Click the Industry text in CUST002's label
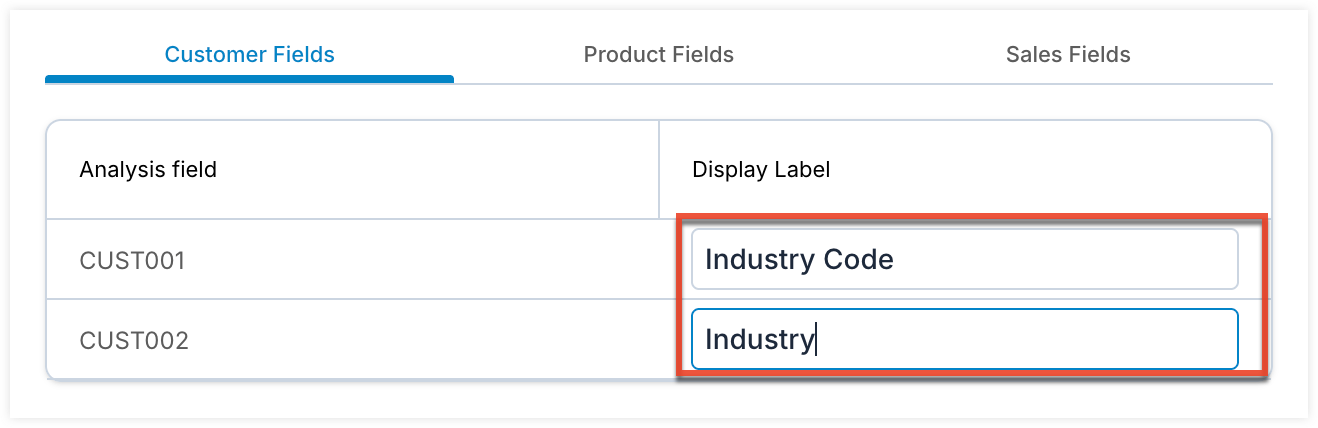The width and height of the screenshot is (1318, 428). pyautogui.click(x=759, y=340)
